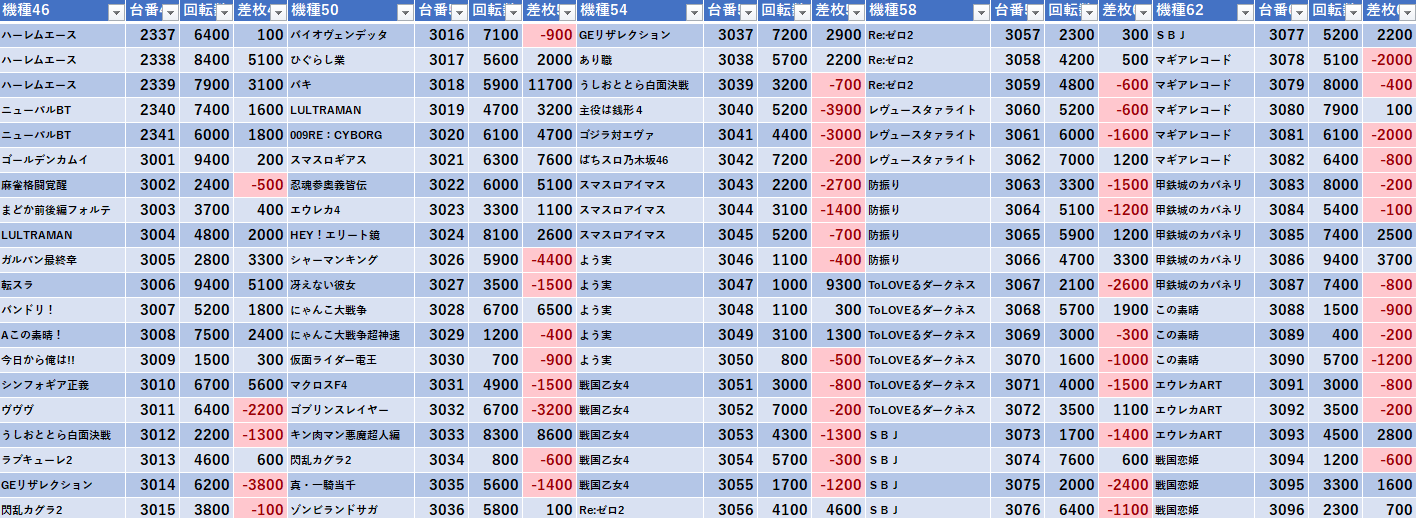This screenshot has width=1417, height=518.
Task: Select 台番 cell 3085
Action: point(1282,235)
